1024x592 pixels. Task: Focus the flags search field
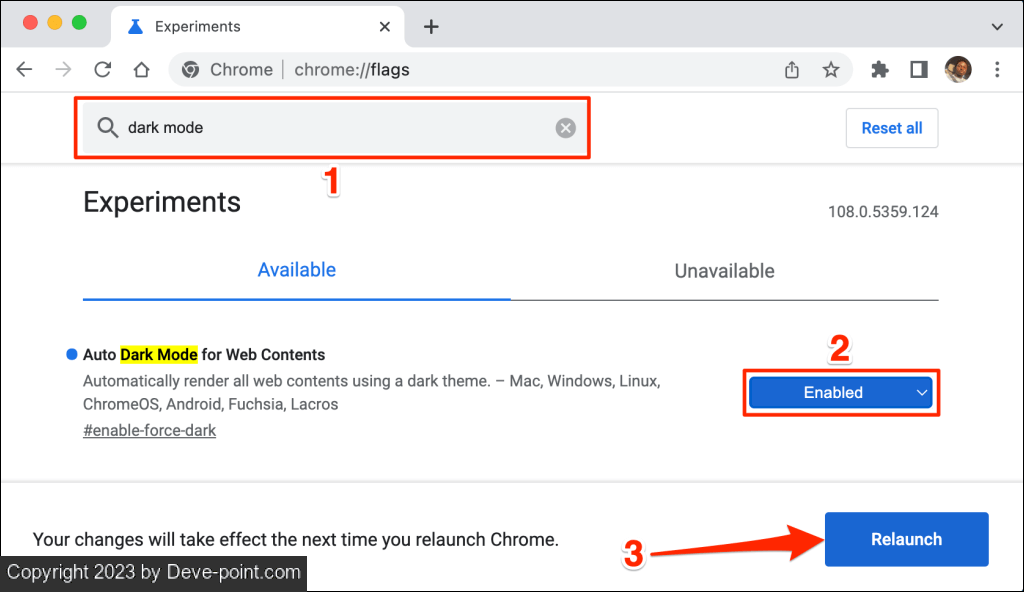[x=330, y=128]
